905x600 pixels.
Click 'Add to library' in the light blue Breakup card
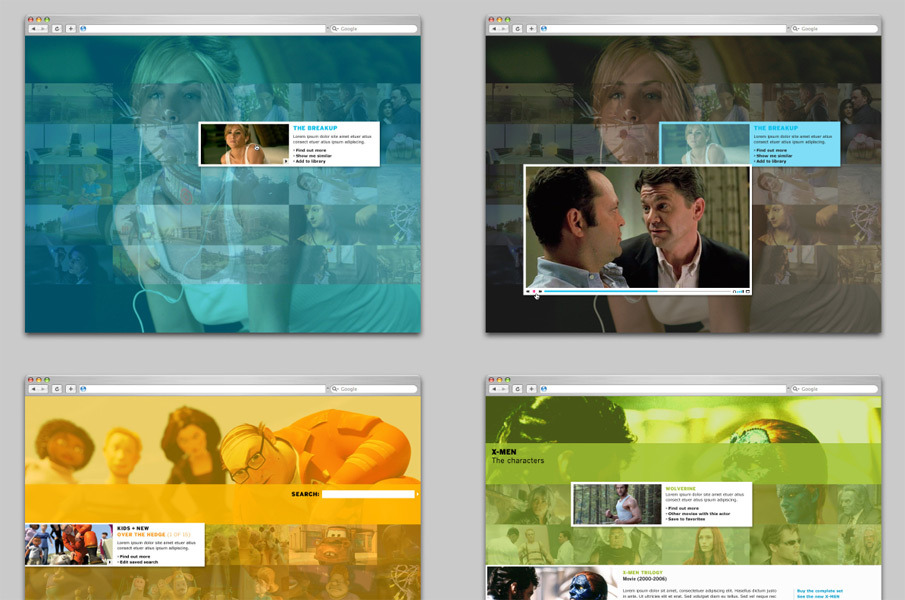770,162
